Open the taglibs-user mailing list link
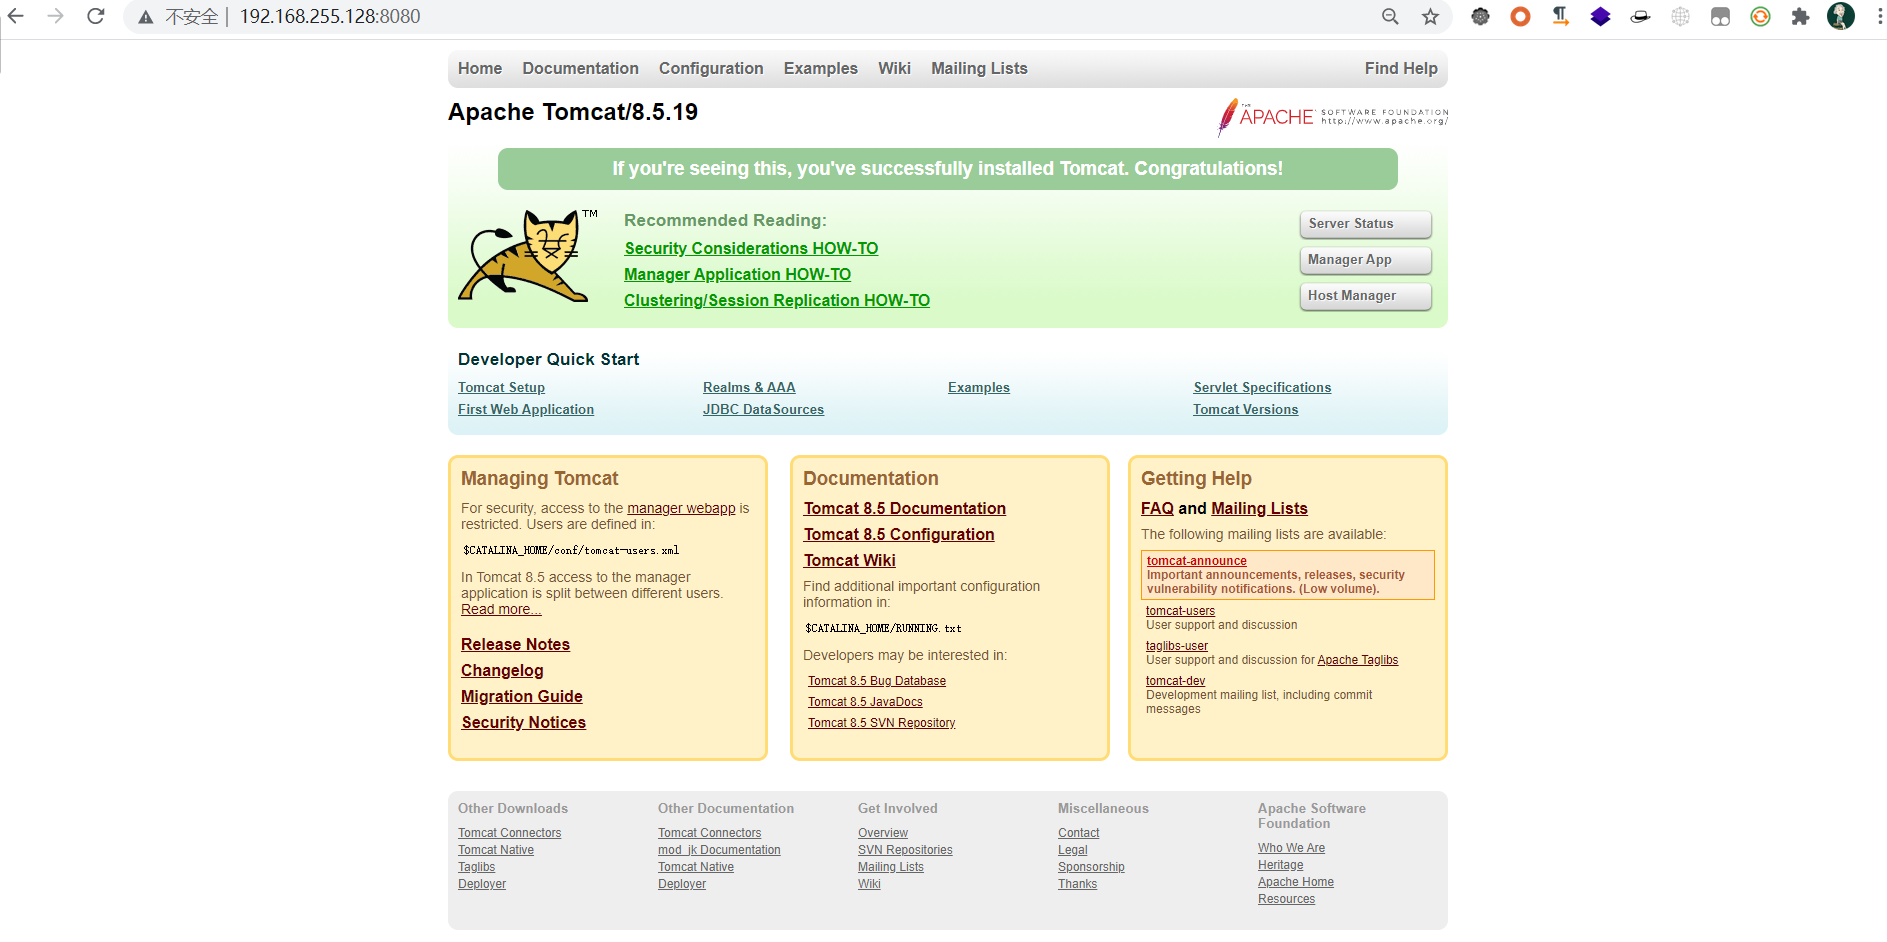Viewport: 1887px width, 942px height. (x=1177, y=646)
